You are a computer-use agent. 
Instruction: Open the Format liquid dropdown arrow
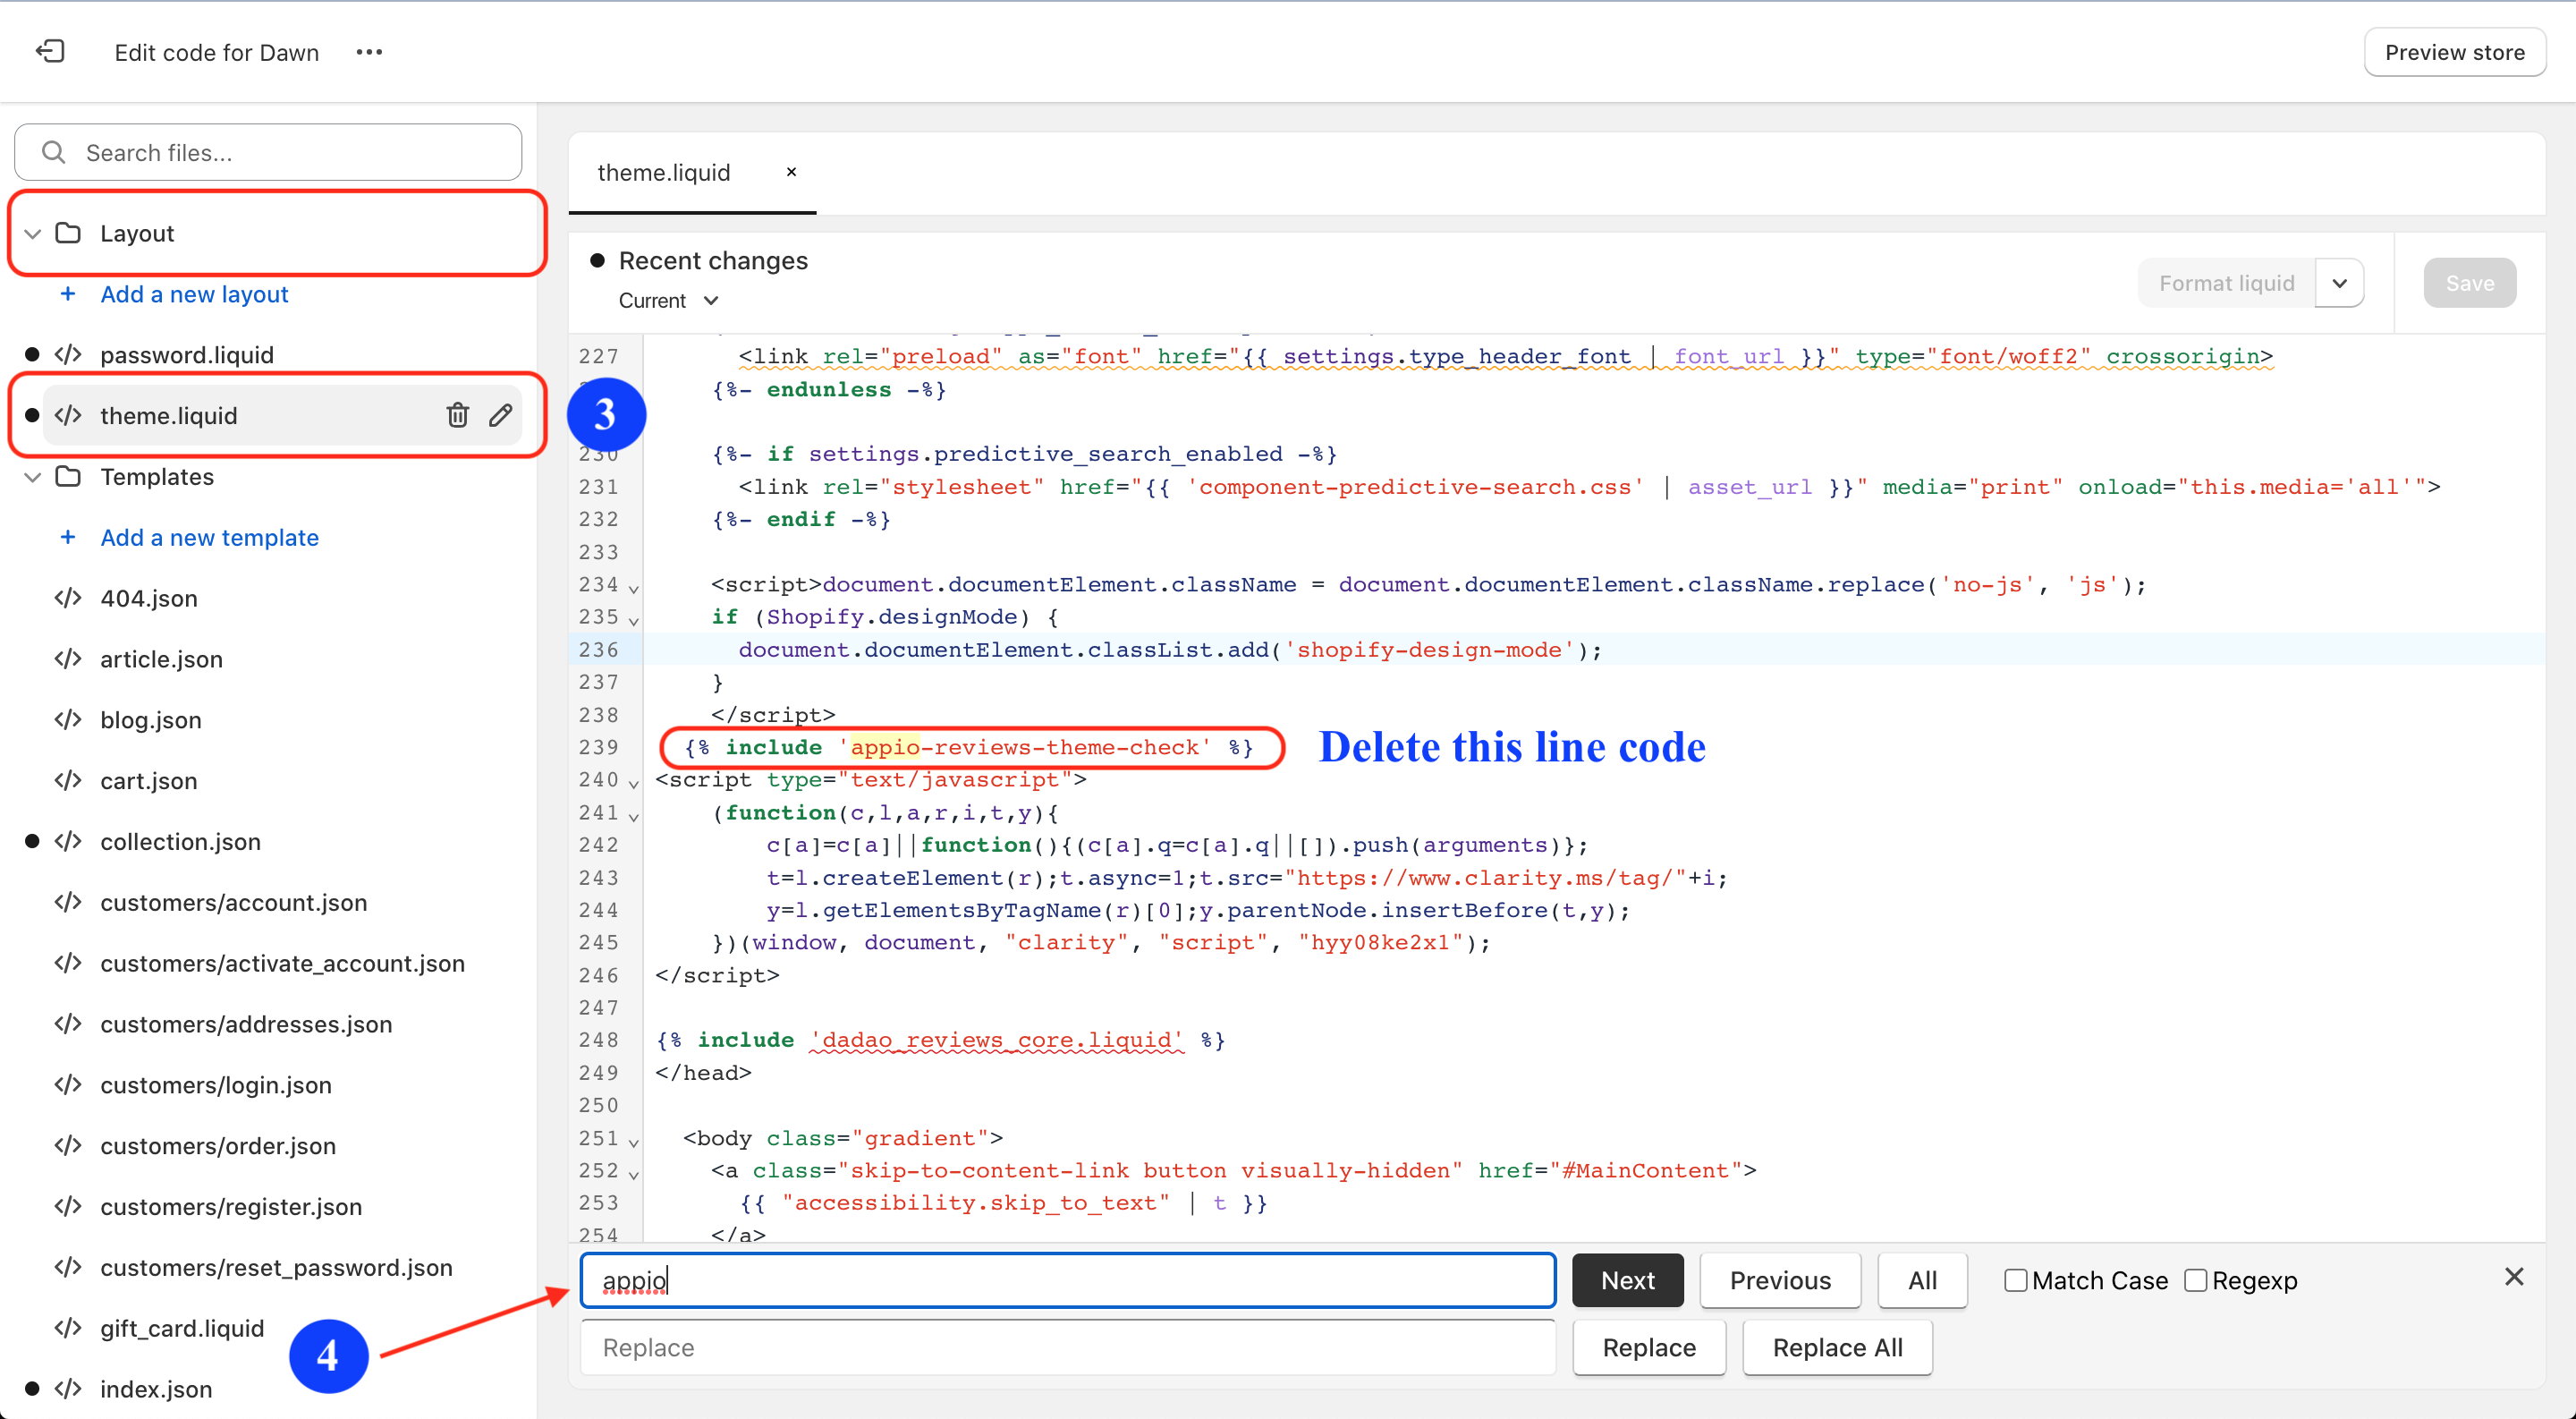click(x=2339, y=283)
